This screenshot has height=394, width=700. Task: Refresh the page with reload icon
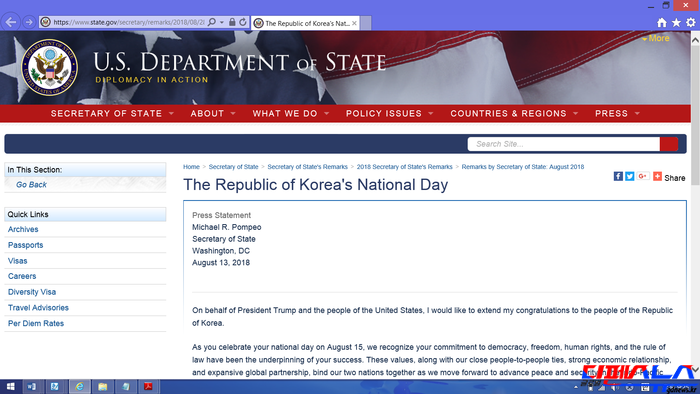(x=243, y=22)
